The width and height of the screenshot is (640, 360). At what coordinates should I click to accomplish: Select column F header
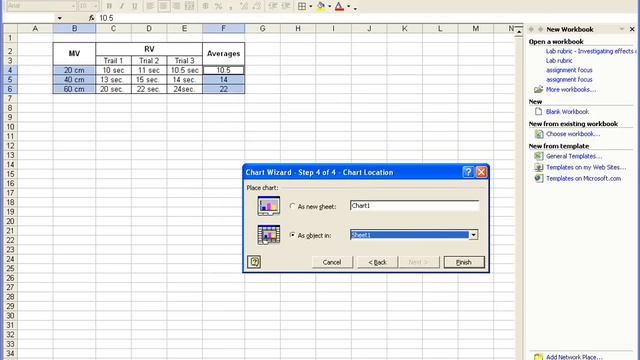click(x=223, y=29)
